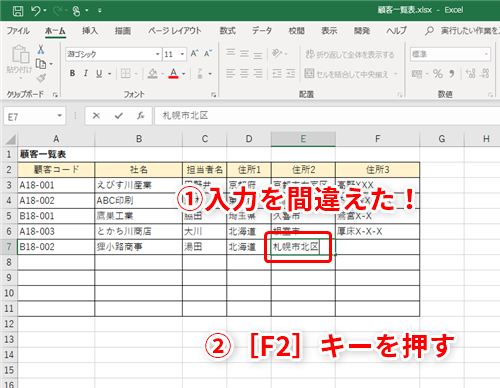Cancel entry with the X button
The height and width of the screenshot is (388, 500).
pos(96,116)
